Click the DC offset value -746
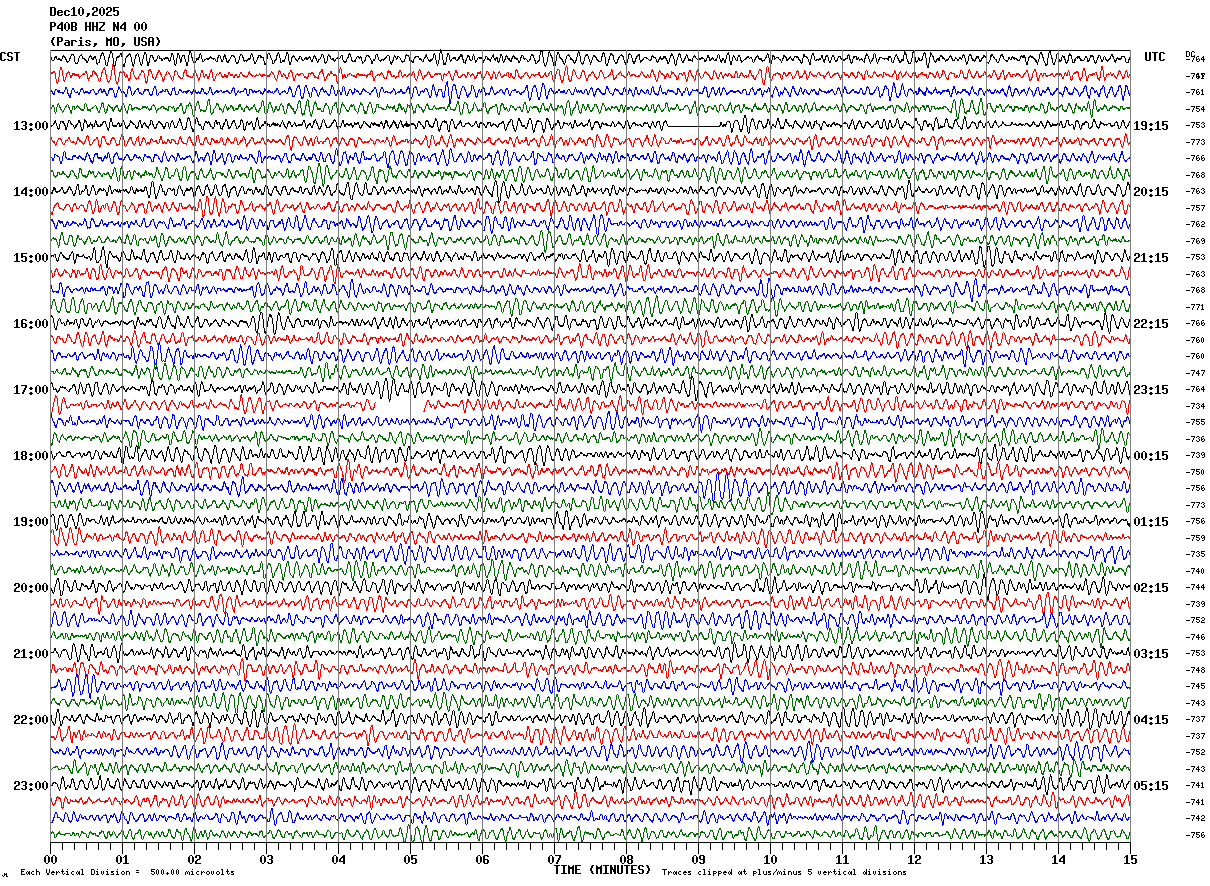This screenshot has width=1210, height=886. click(x=1195, y=637)
